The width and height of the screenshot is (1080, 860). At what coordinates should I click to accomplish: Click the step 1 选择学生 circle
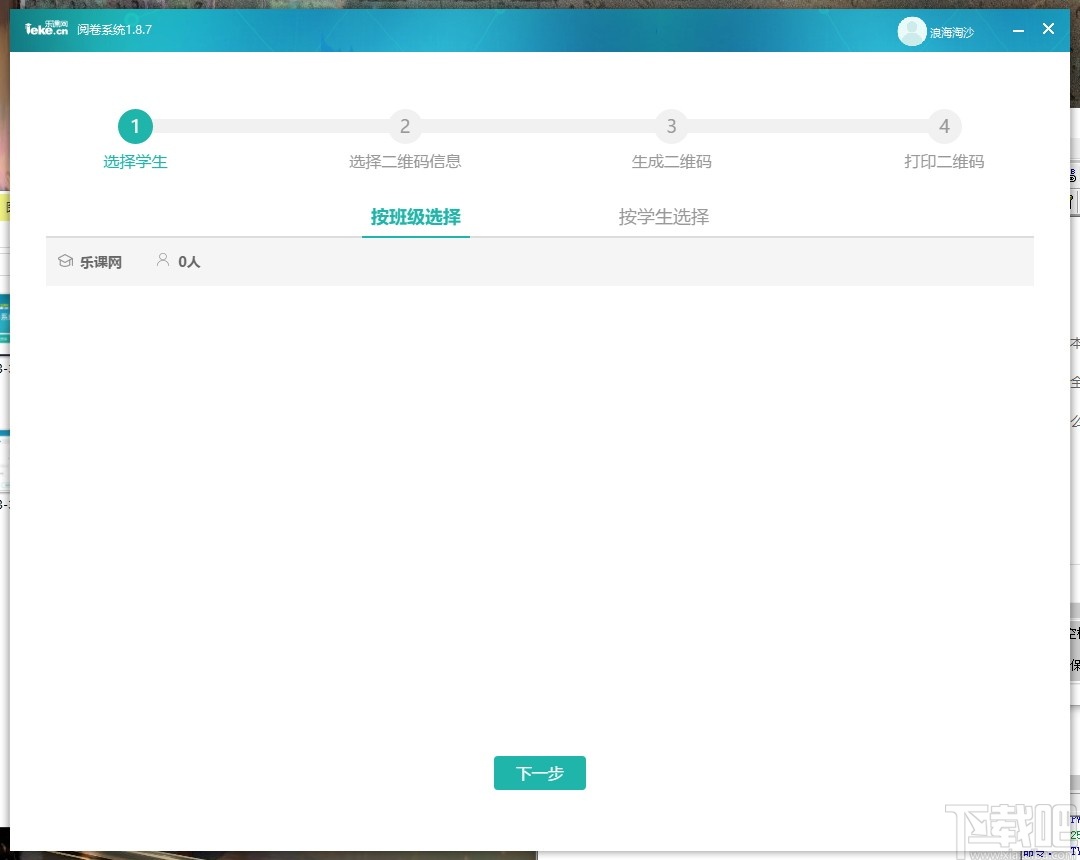click(x=135, y=126)
